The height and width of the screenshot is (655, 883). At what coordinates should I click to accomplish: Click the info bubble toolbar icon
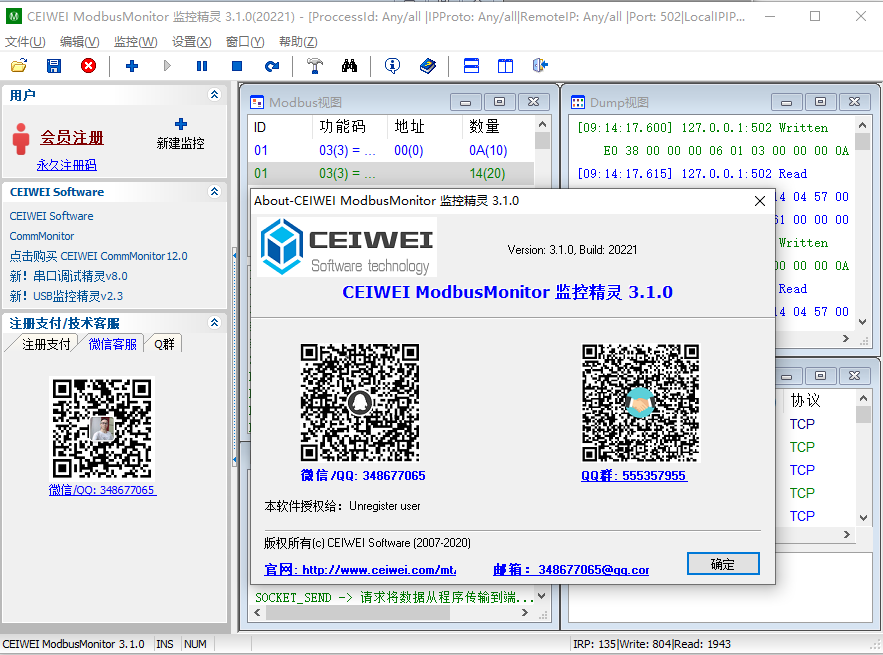tap(393, 66)
